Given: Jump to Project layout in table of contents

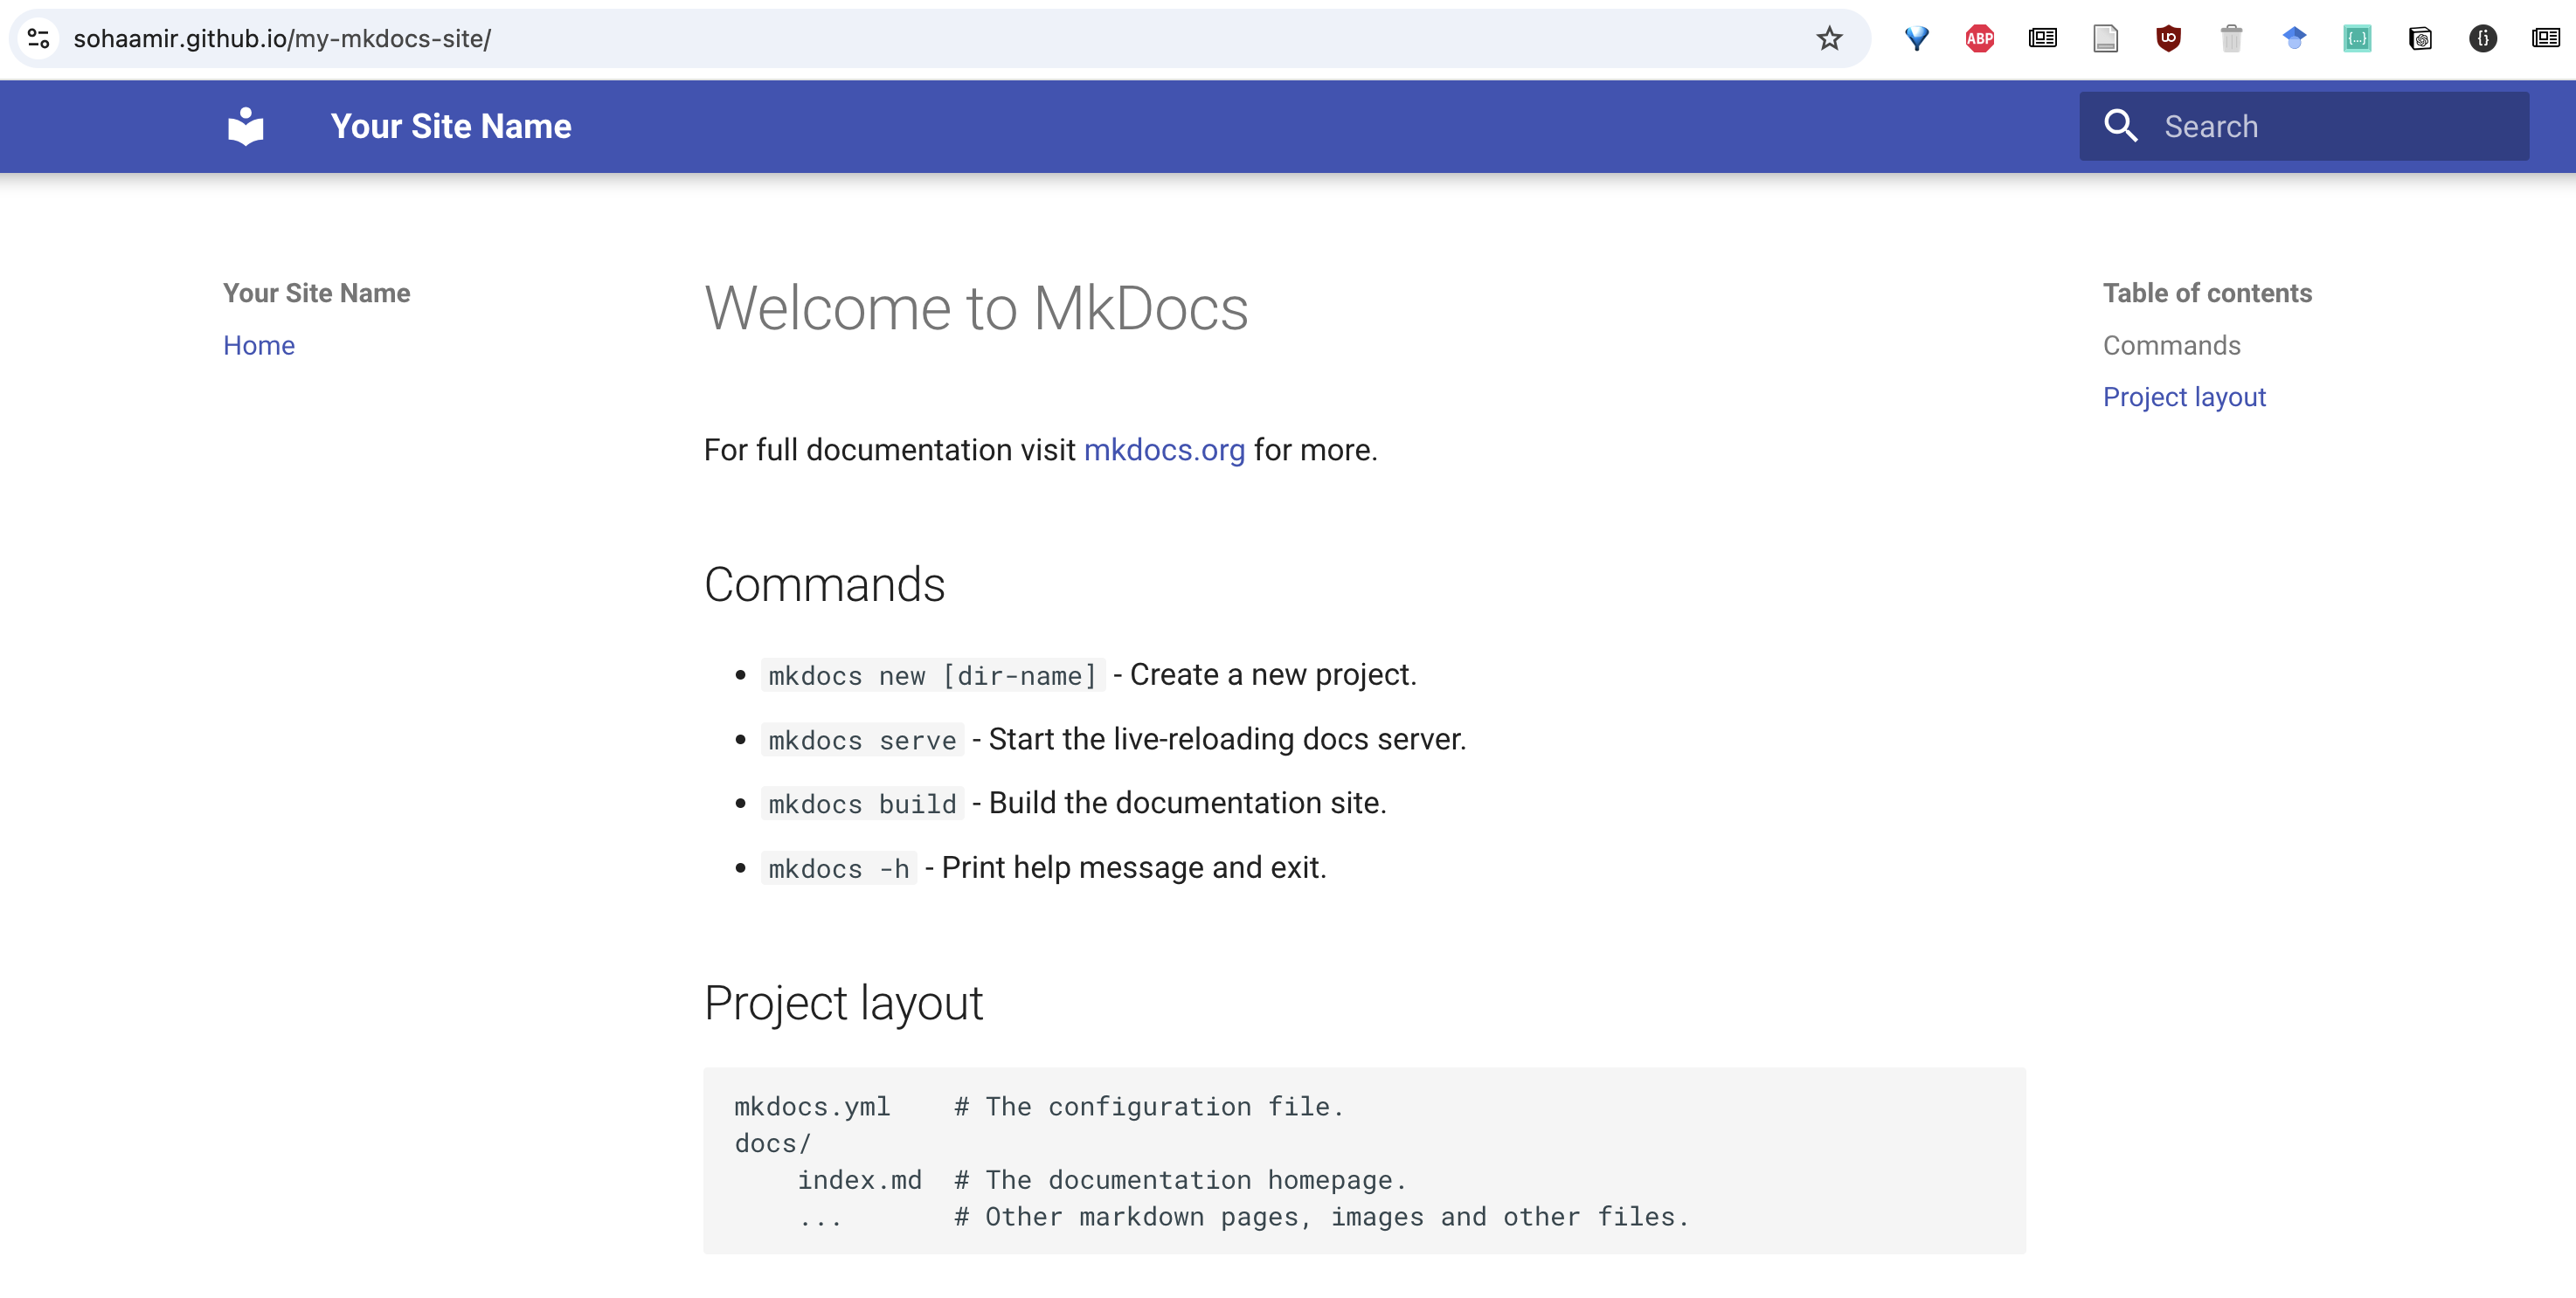Looking at the screenshot, I should tap(2184, 397).
